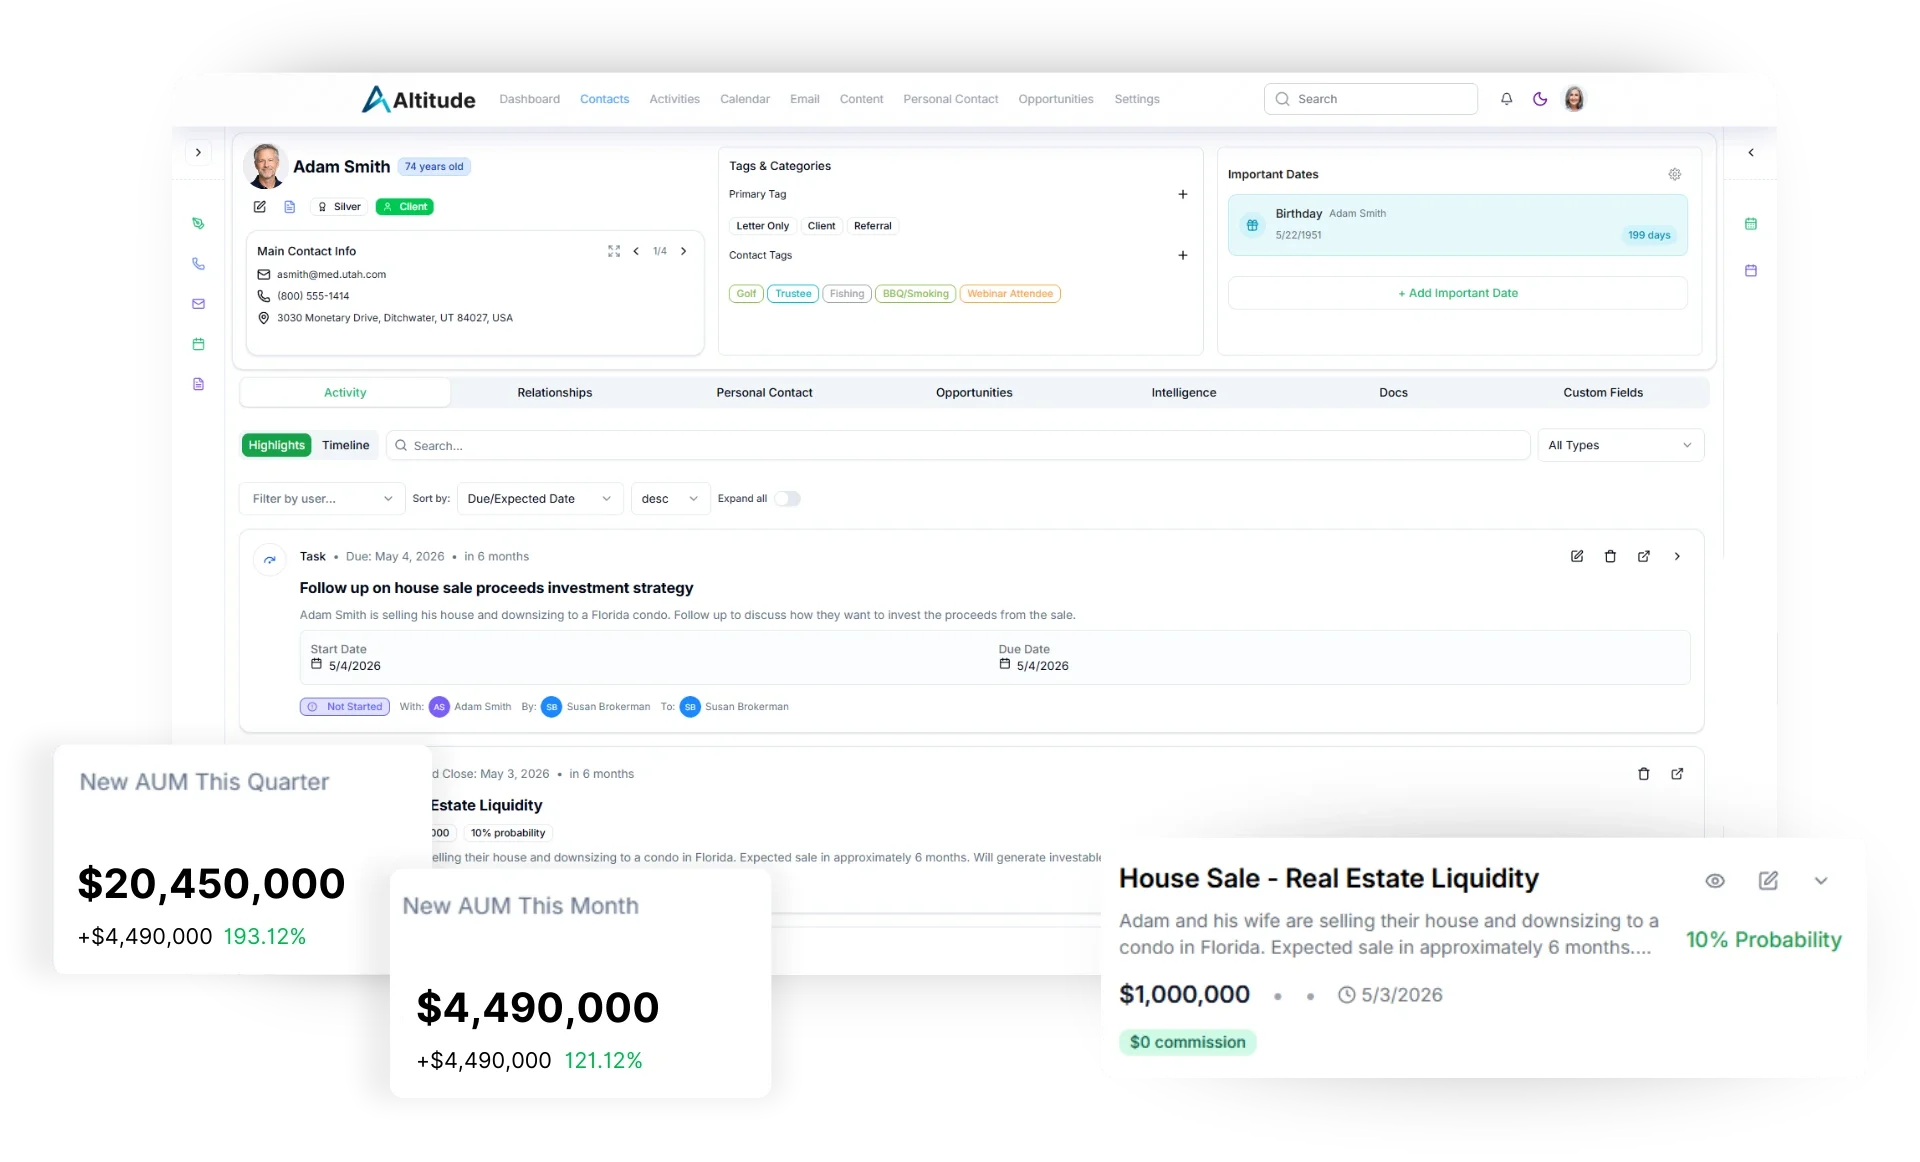Open the All Types filter dropdown
Image resolution: width=1920 pixels, height=1162 pixels.
tap(1621, 445)
